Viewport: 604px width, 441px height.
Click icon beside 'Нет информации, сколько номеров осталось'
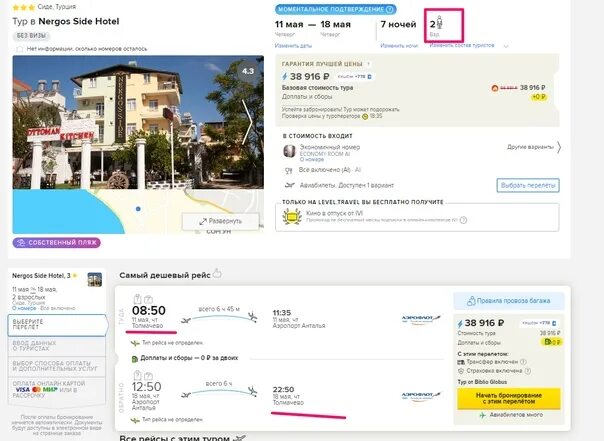click(19, 49)
